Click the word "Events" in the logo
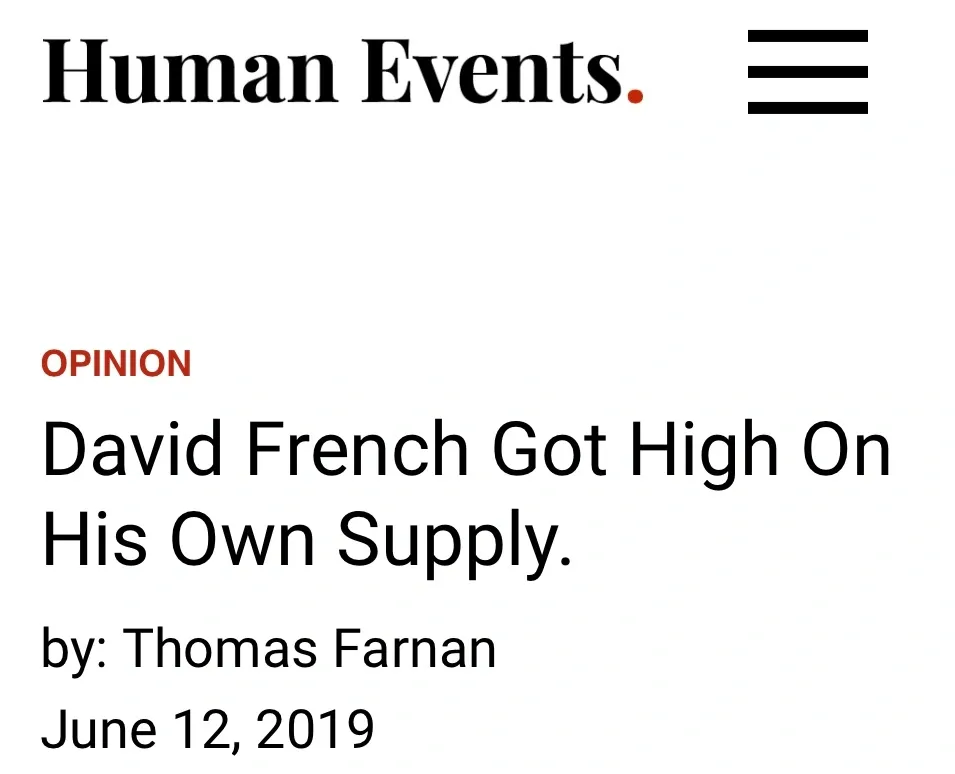The width and height of the screenshot is (955, 774). pyautogui.click(x=490, y=72)
